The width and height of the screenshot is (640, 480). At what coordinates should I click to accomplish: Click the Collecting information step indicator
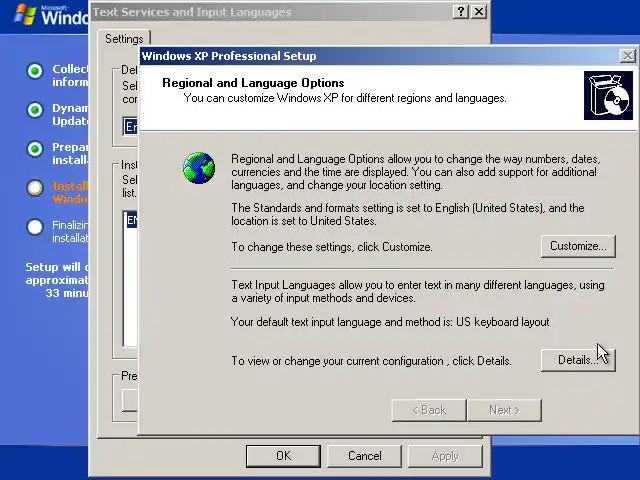pyautogui.click(x=35, y=71)
